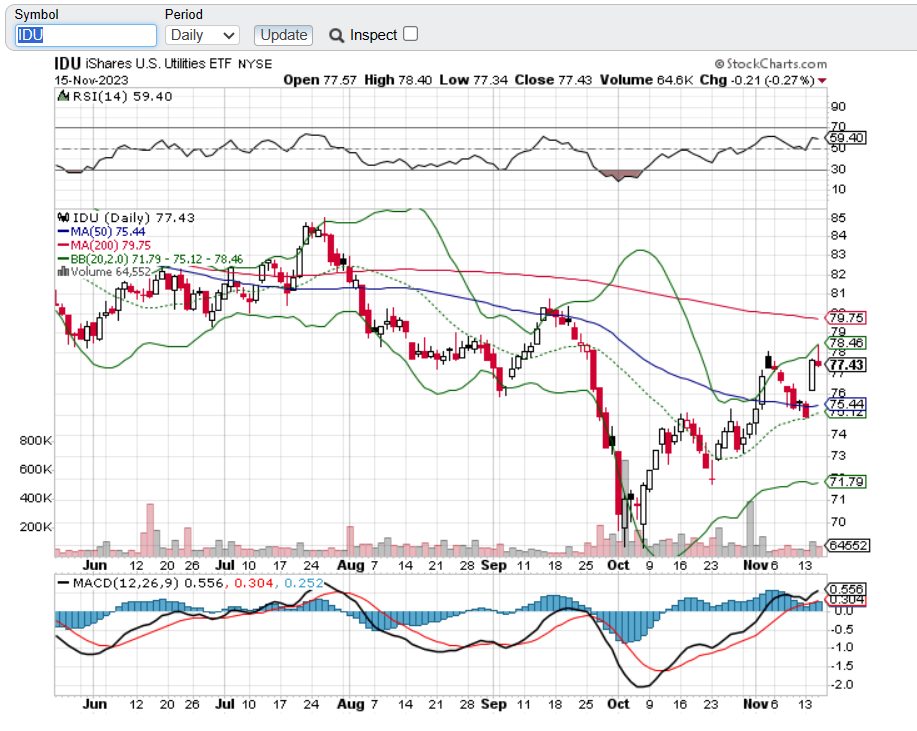
Task: Click the red MA(200) legend swatch
Action: point(61,244)
